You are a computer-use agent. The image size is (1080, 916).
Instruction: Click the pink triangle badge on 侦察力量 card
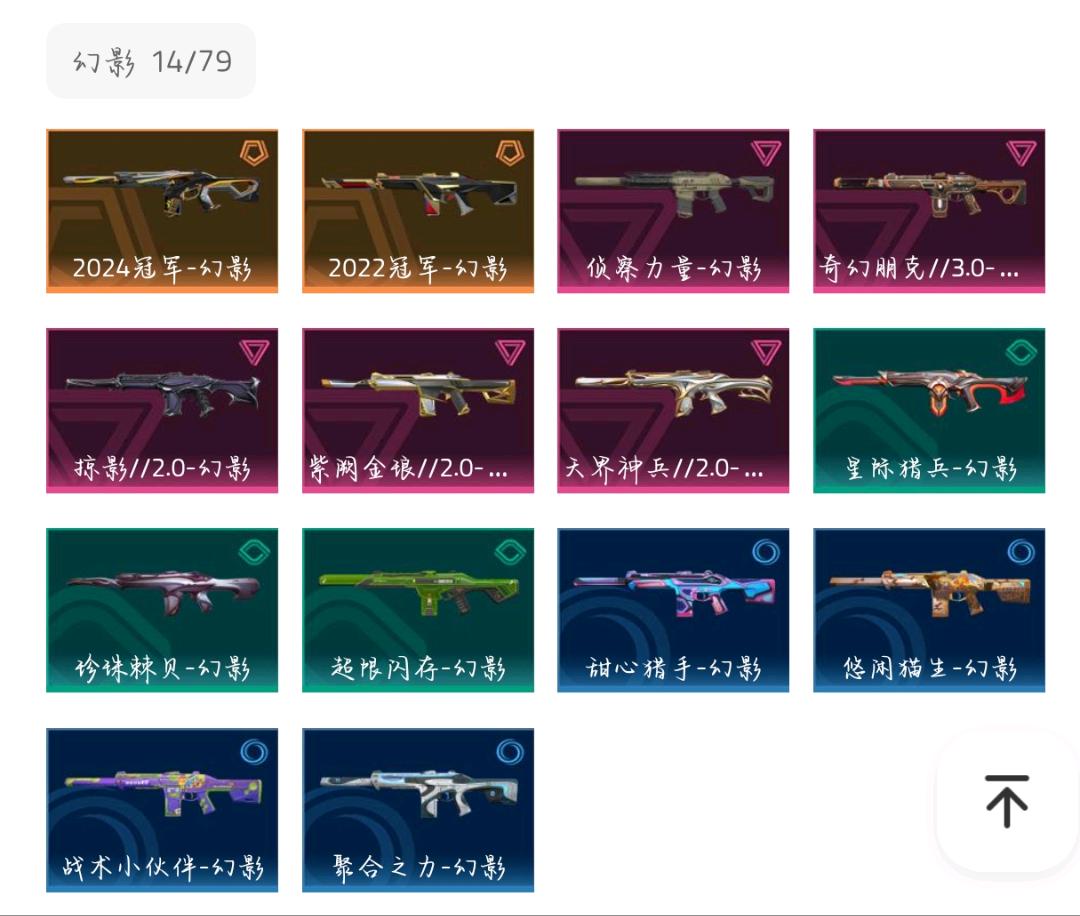click(766, 152)
